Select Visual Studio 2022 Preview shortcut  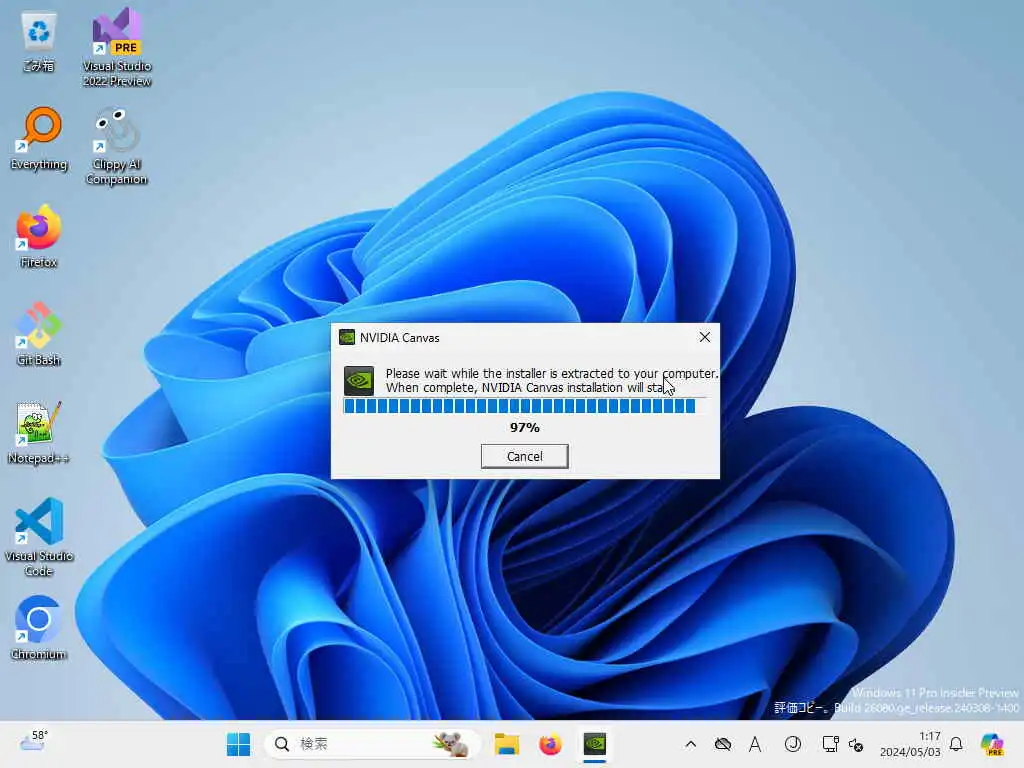coord(118,49)
